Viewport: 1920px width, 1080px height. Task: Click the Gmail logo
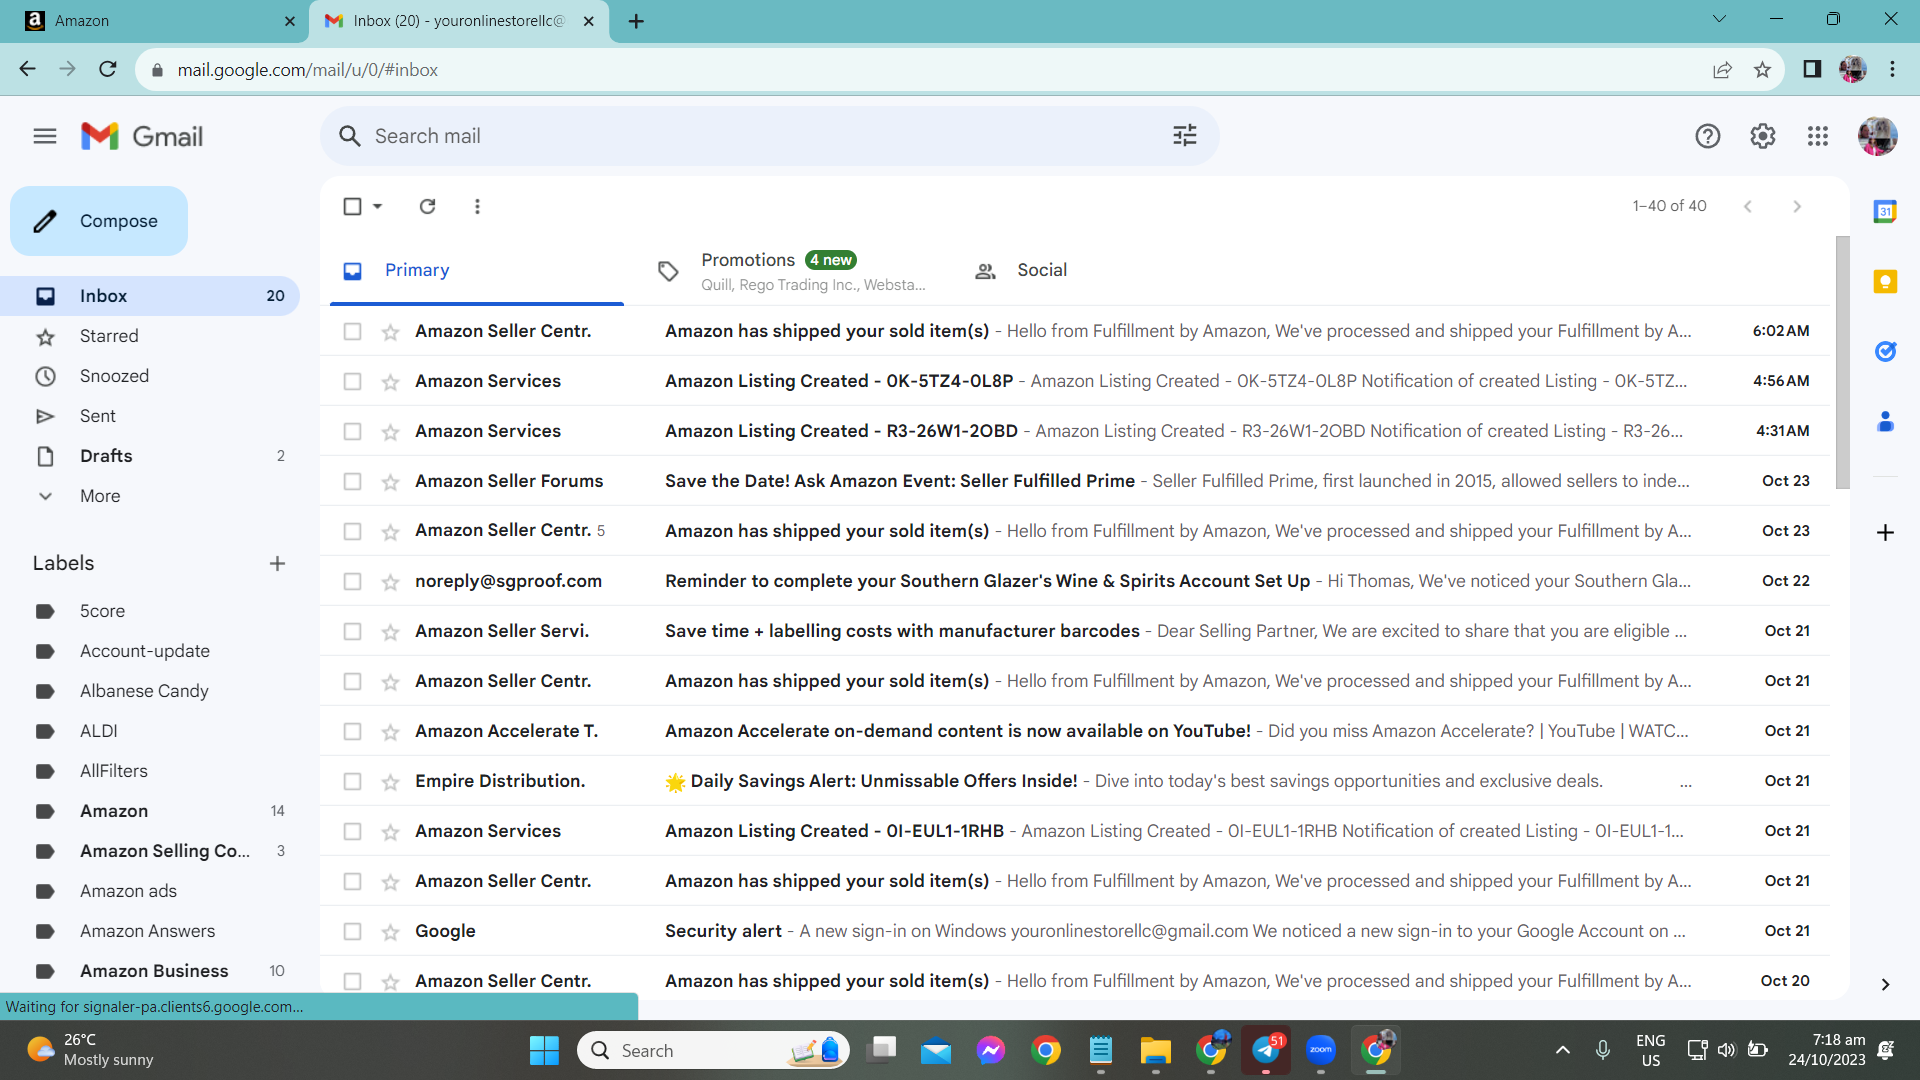click(142, 136)
